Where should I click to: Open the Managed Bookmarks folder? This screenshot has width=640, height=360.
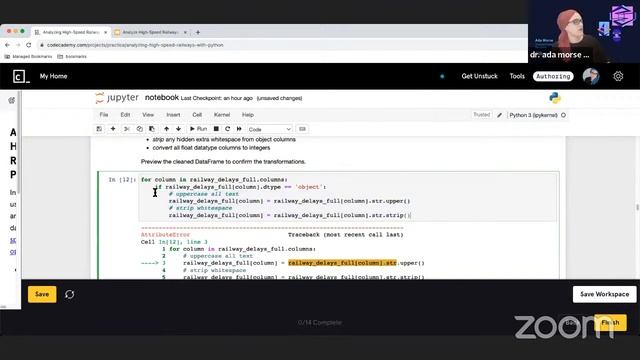[29, 57]
